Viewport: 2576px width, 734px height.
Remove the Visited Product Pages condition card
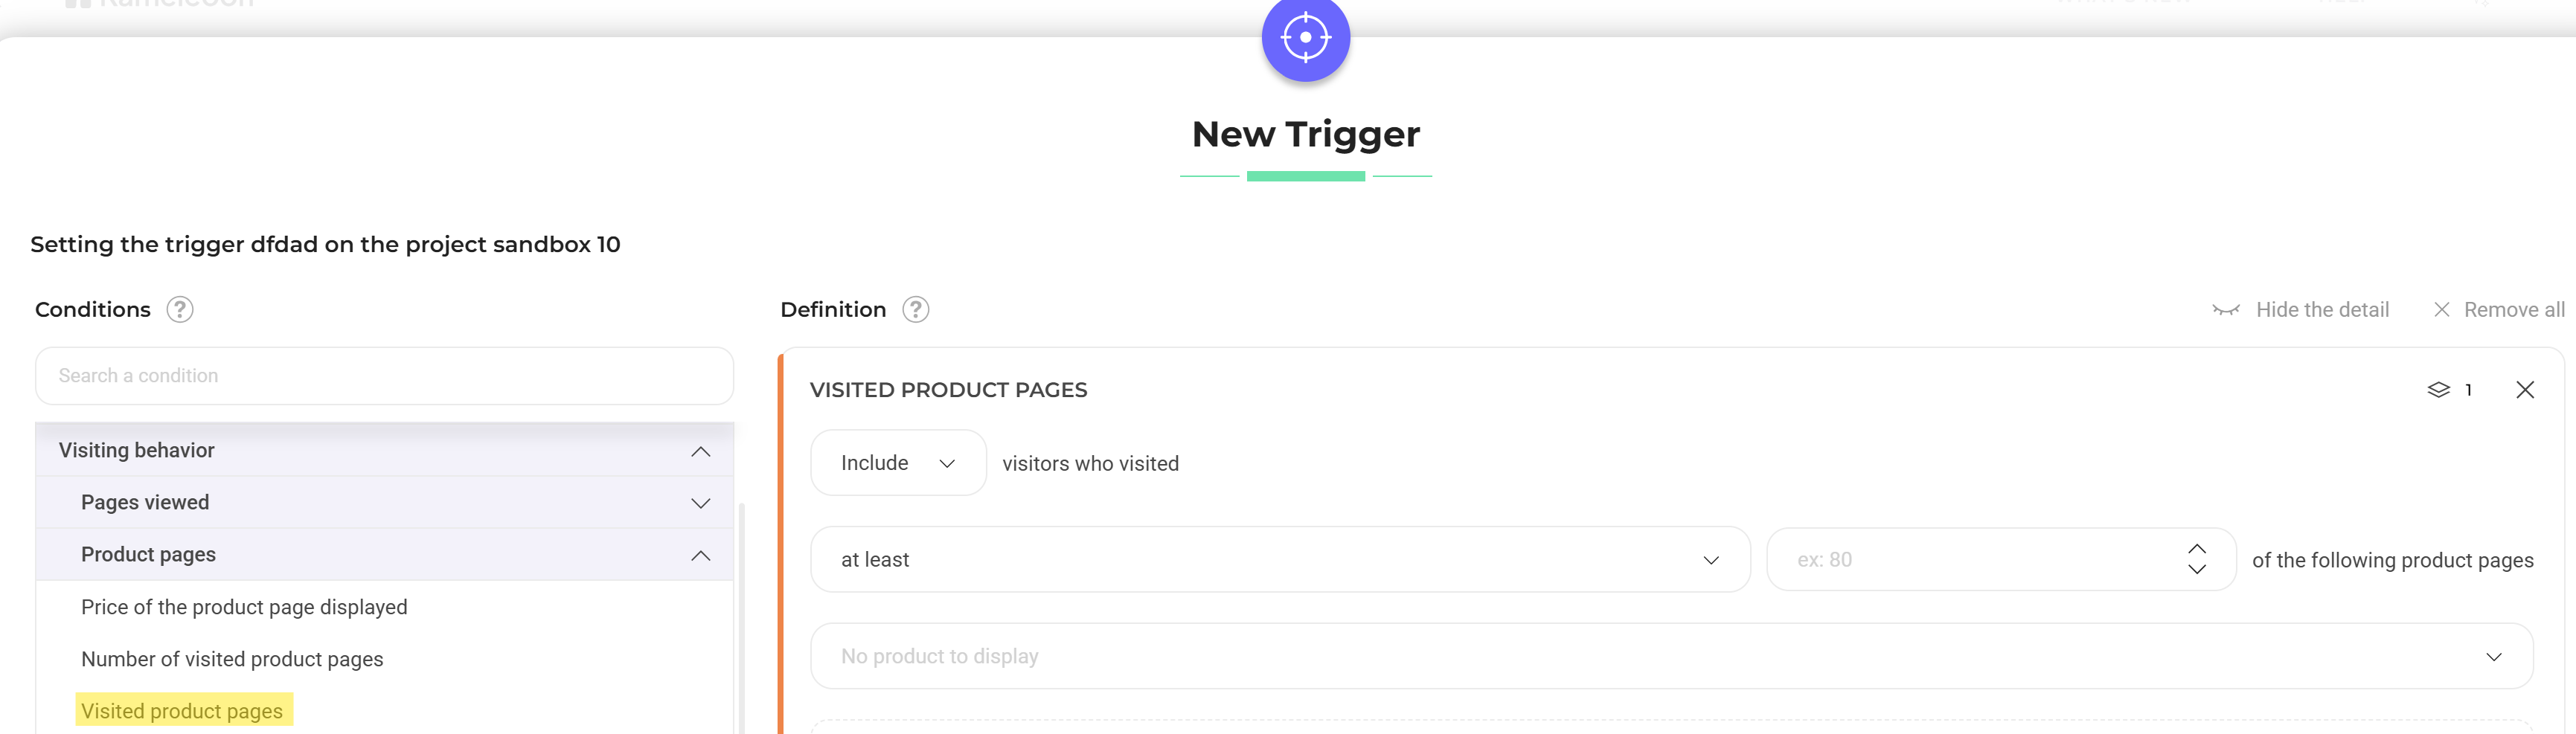(2524, 390)
